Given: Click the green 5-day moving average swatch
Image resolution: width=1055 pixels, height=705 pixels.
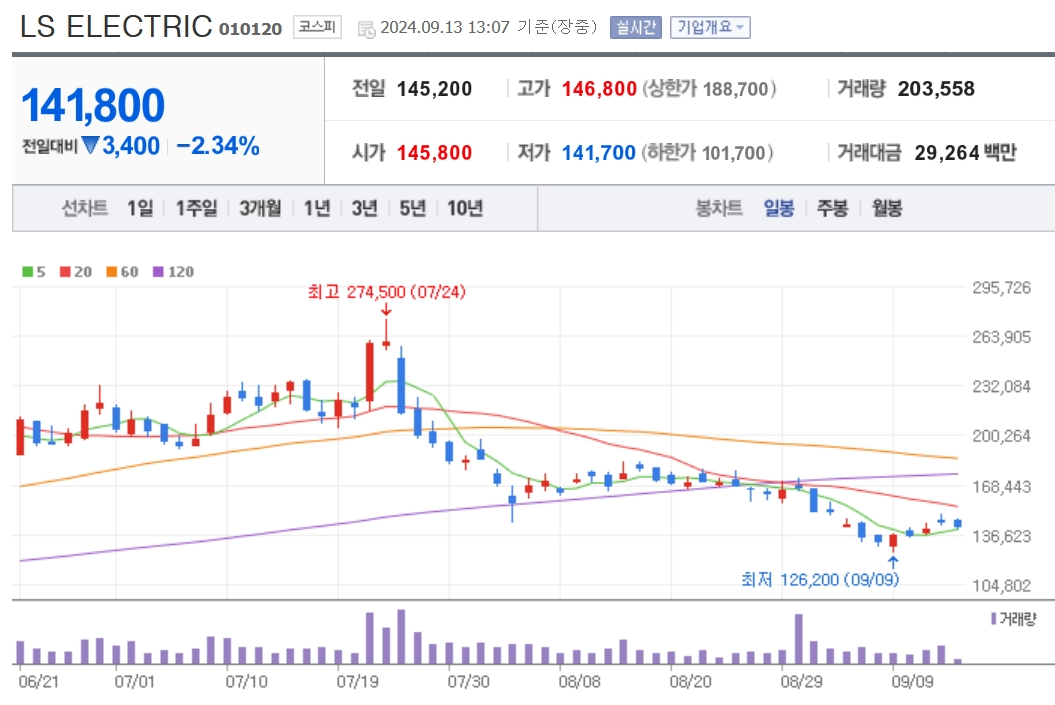Looking at the screenshot, I should click(28, 272).
